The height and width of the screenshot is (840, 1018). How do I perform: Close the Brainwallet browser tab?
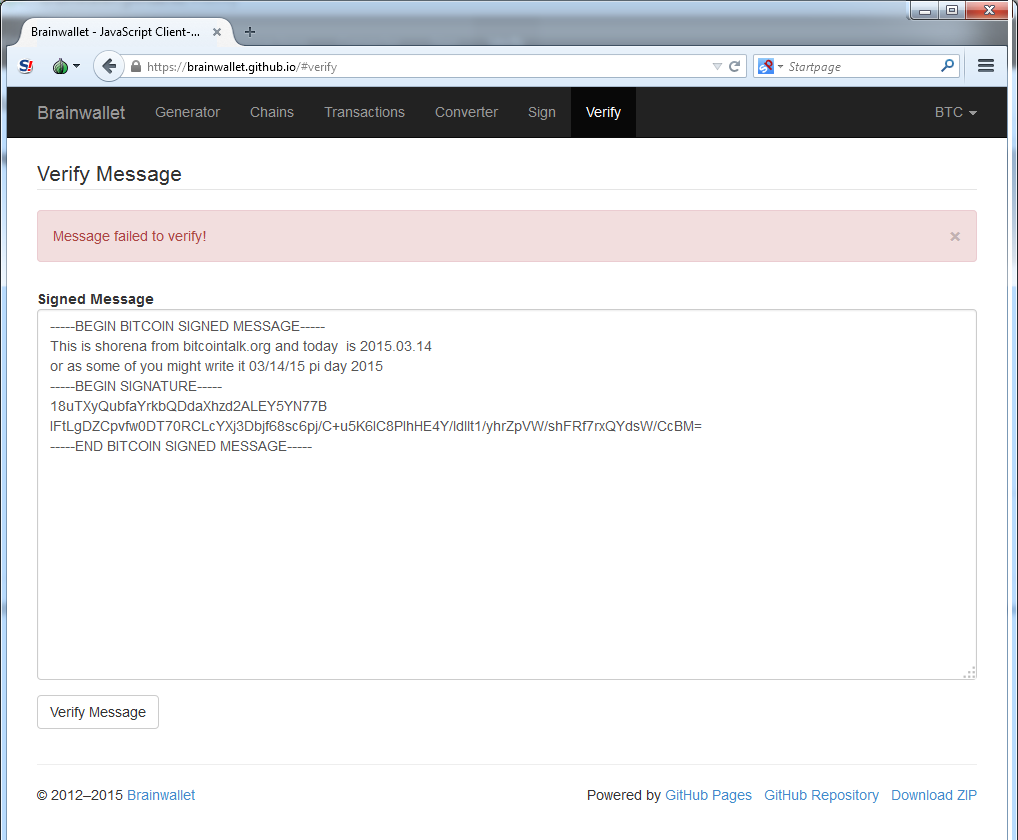coord(217,32)
